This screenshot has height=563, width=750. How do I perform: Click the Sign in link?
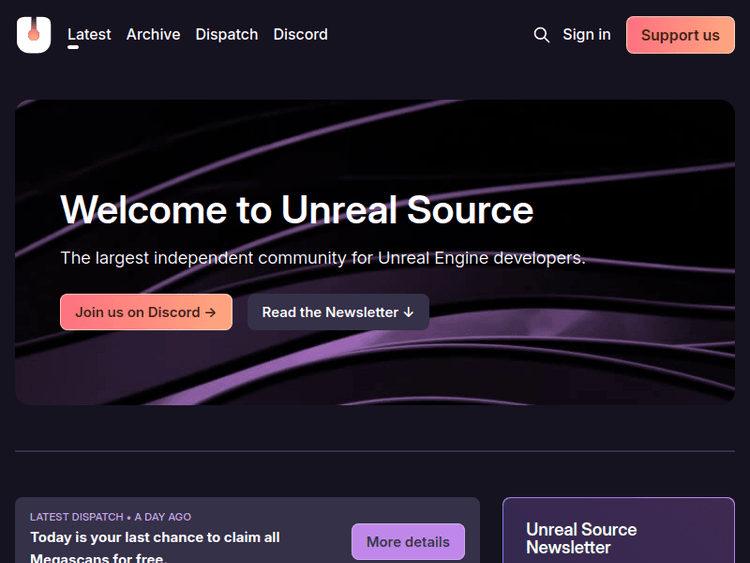[x=586, y=34]
